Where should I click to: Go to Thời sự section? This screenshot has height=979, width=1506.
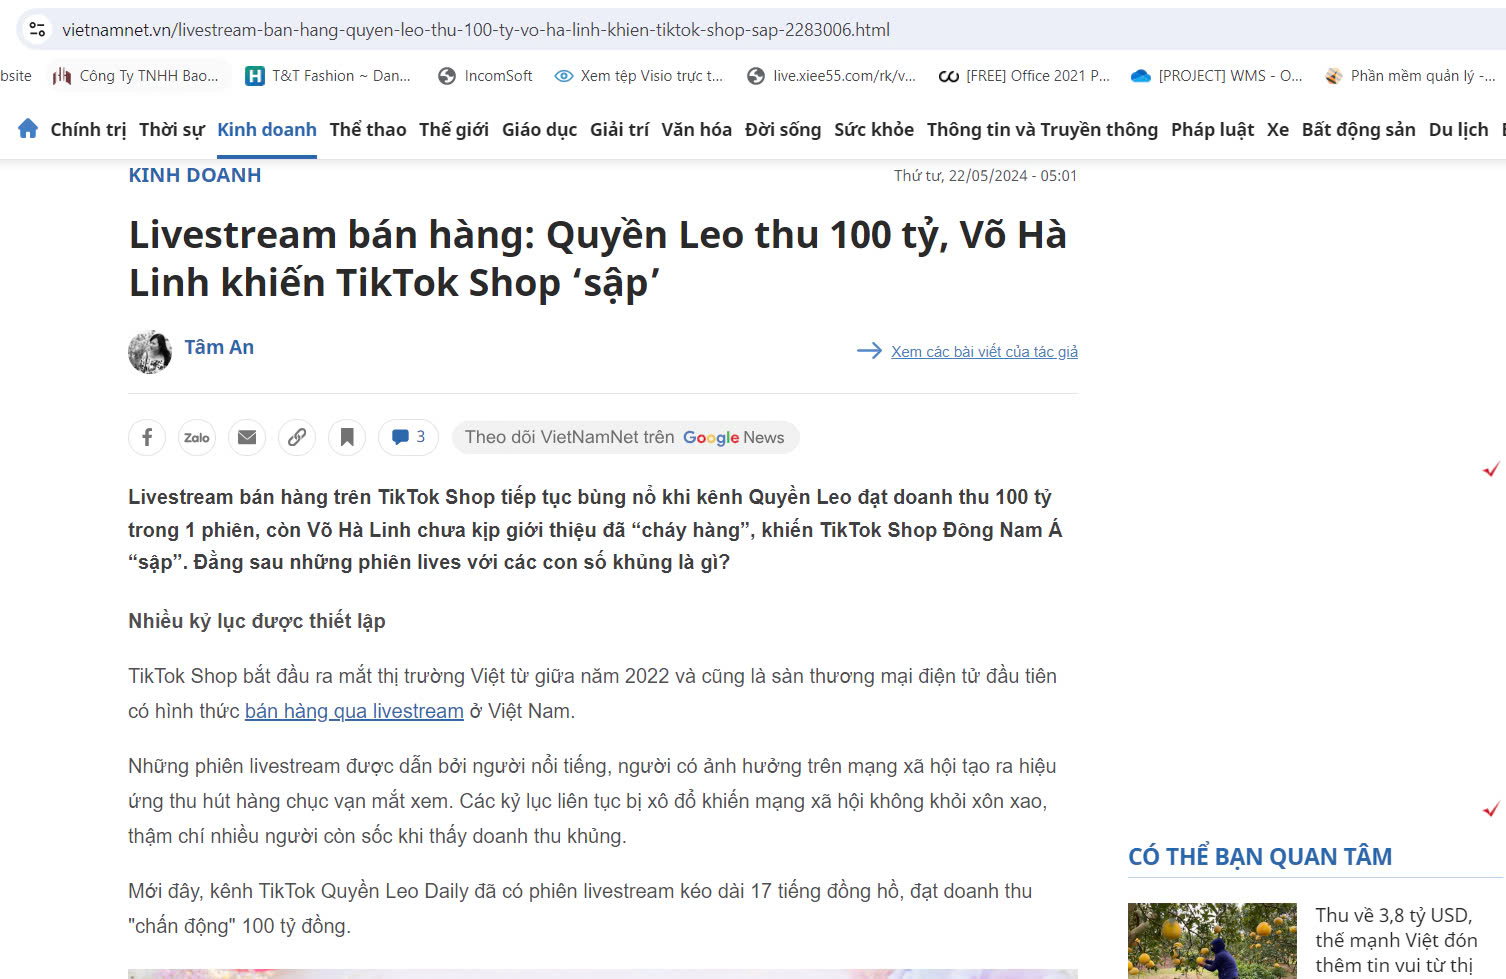coord(172,130)
